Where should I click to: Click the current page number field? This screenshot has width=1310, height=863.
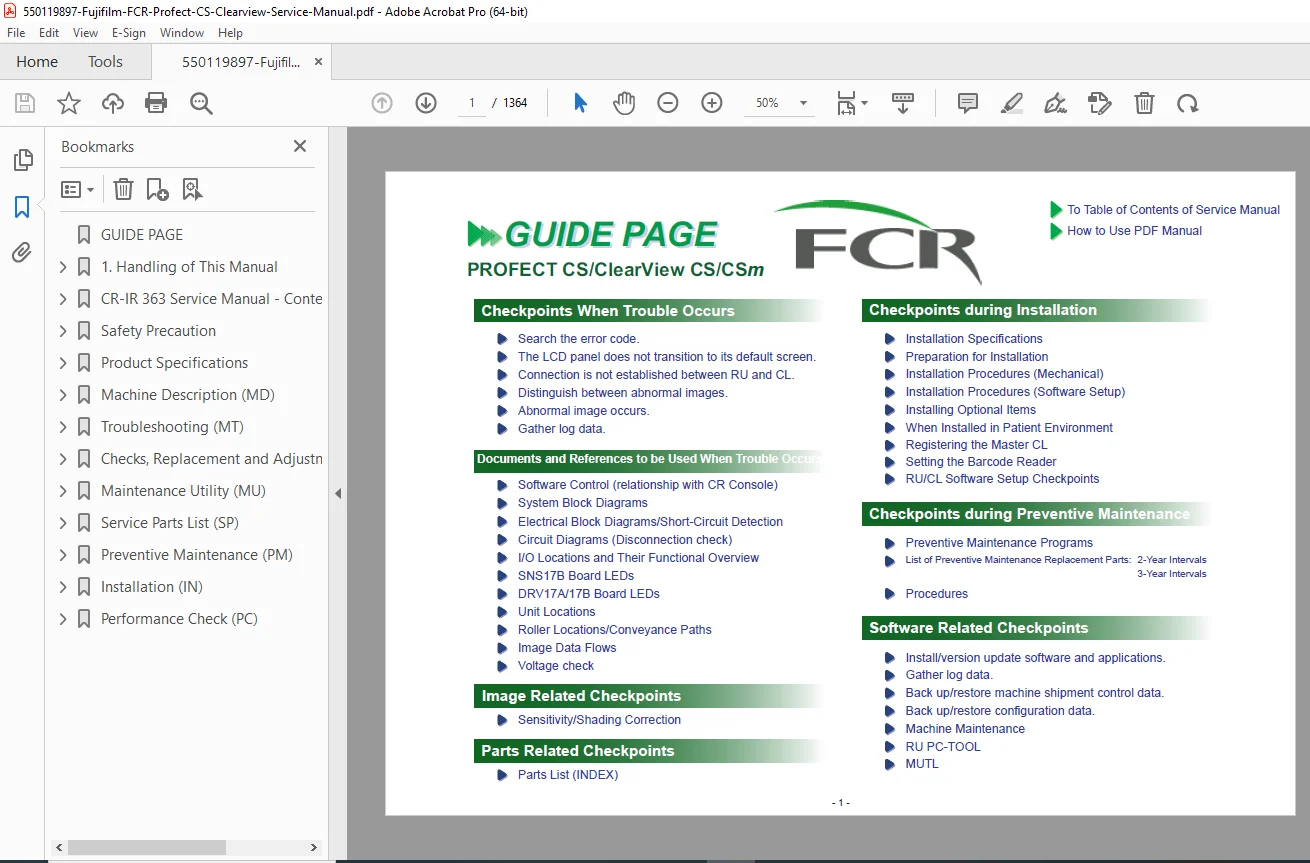click(x=472, y=103)
